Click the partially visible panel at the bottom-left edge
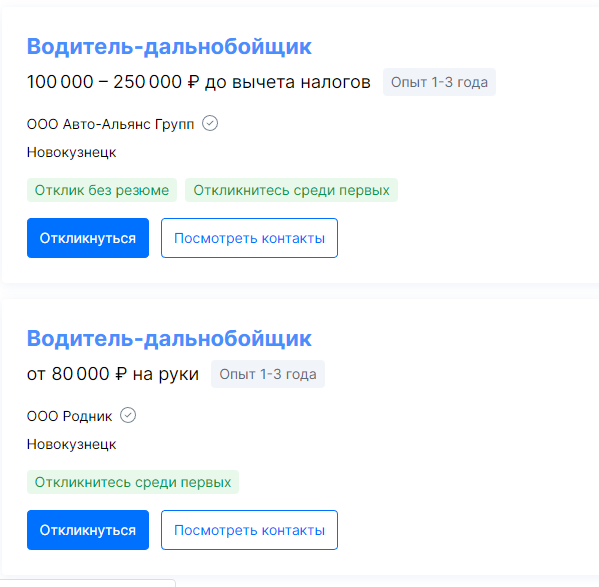 pyautogui.click(x=87, y=583)
